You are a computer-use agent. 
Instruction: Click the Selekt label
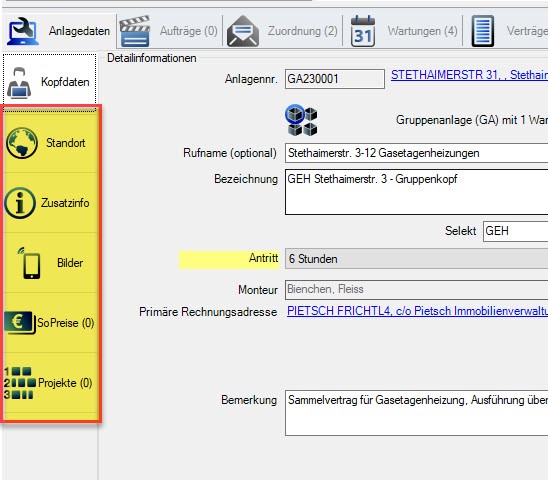[x=460, y=231]
